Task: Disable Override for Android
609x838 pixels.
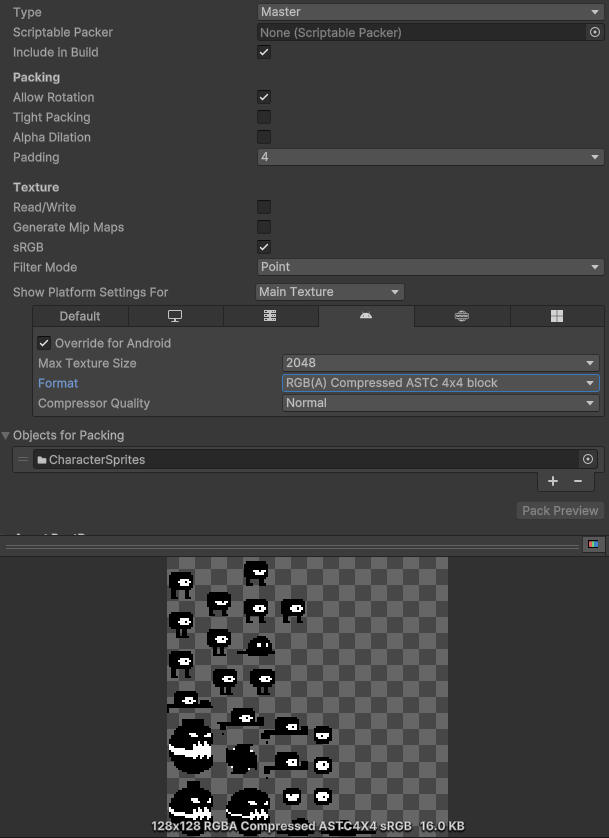Action: click(x=44, y=343)
